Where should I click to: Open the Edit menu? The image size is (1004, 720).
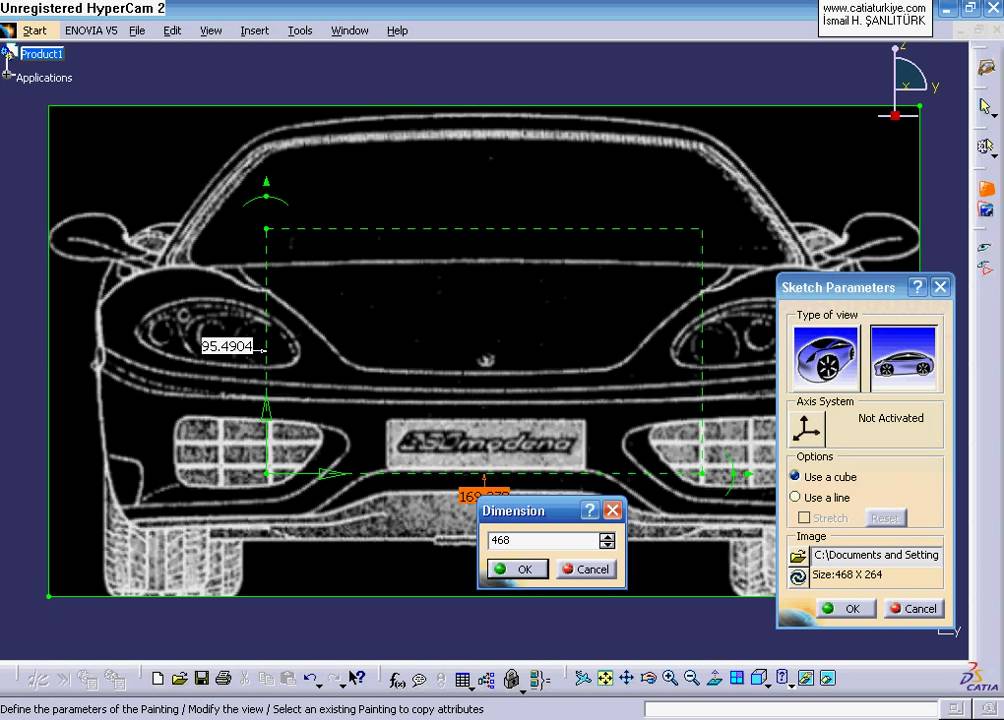click(x=172, y=30)
